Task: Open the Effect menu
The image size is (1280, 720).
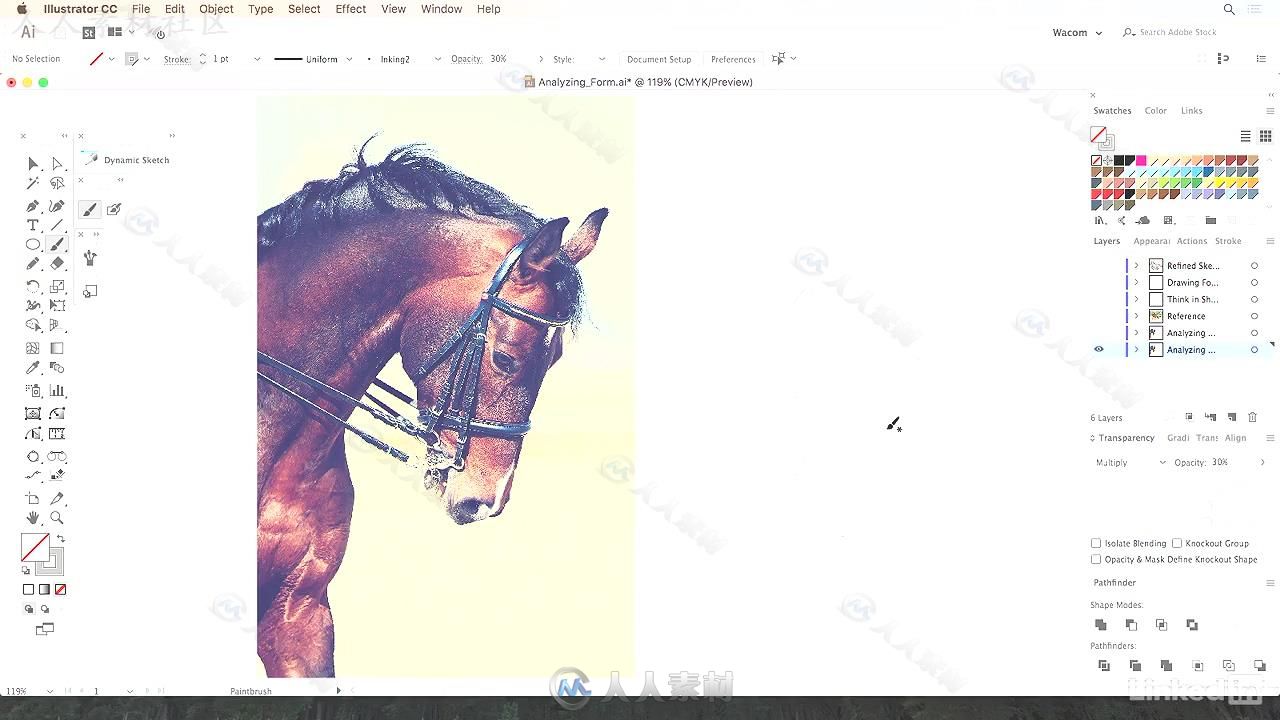Action: tap(351, 9)
